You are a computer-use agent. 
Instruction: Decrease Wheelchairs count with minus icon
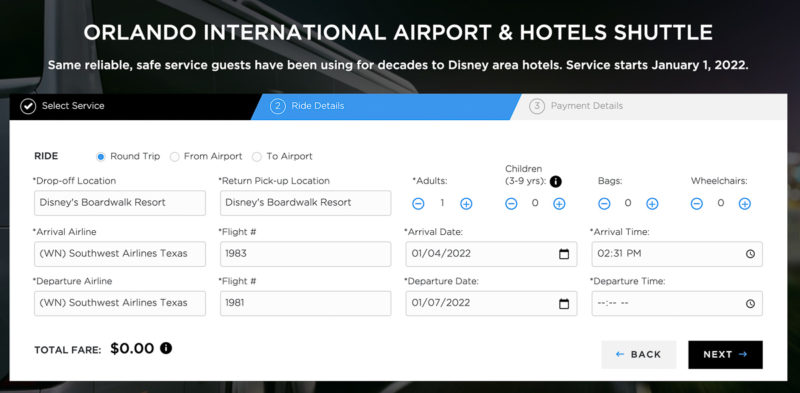tap(696, 204)
